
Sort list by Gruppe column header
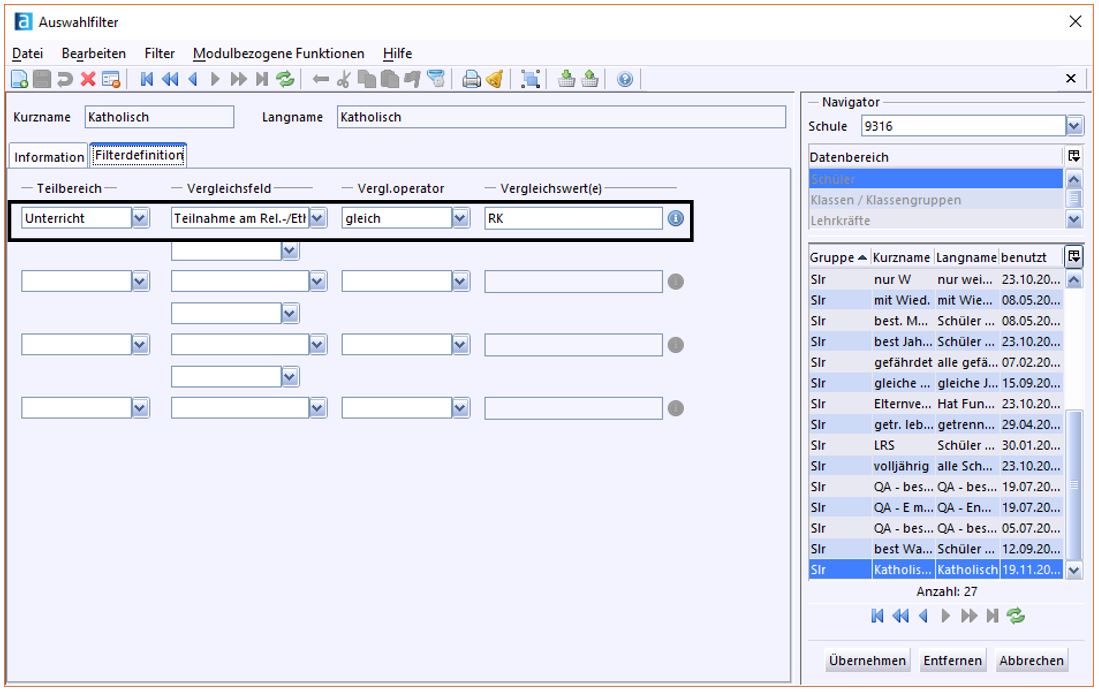click(x=839, y=257)
